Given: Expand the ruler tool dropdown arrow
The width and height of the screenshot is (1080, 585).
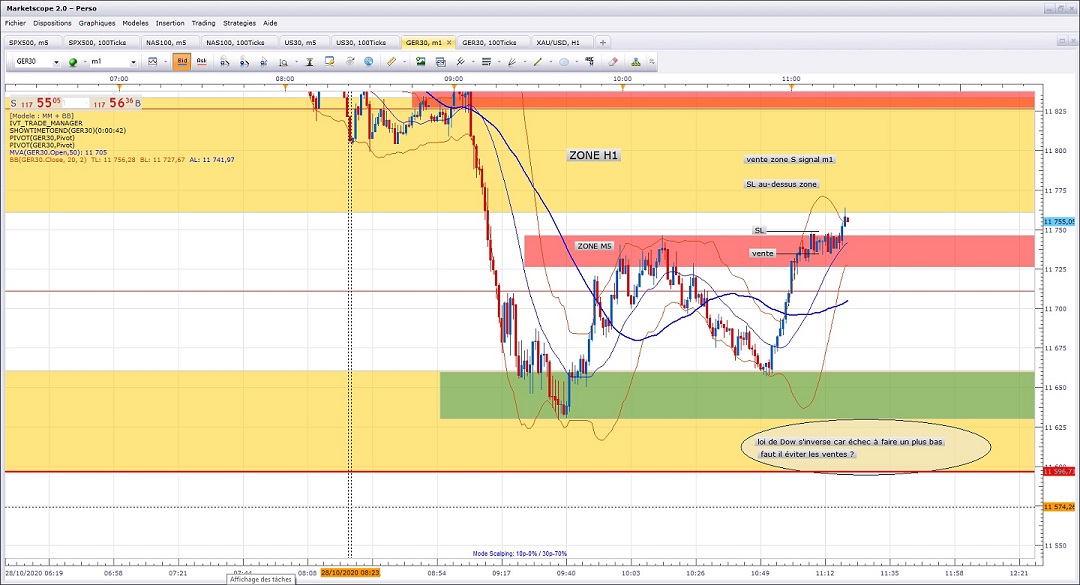Looking at the screenshot, I should pyautogui.click(x=404, y=62).
